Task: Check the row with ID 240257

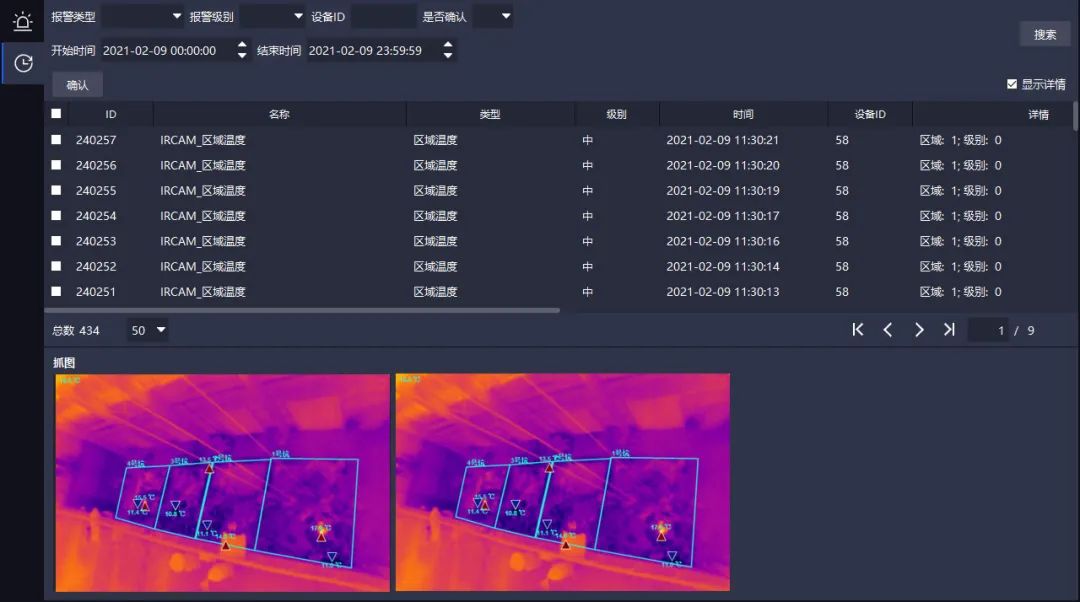Action: 56,139
